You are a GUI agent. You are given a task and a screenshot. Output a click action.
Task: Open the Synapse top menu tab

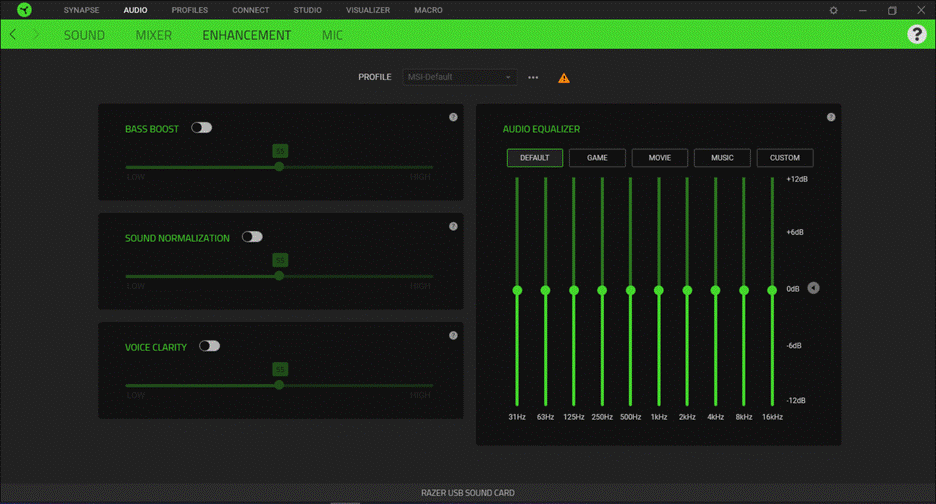pyautogui.click(x=82, y=10)
